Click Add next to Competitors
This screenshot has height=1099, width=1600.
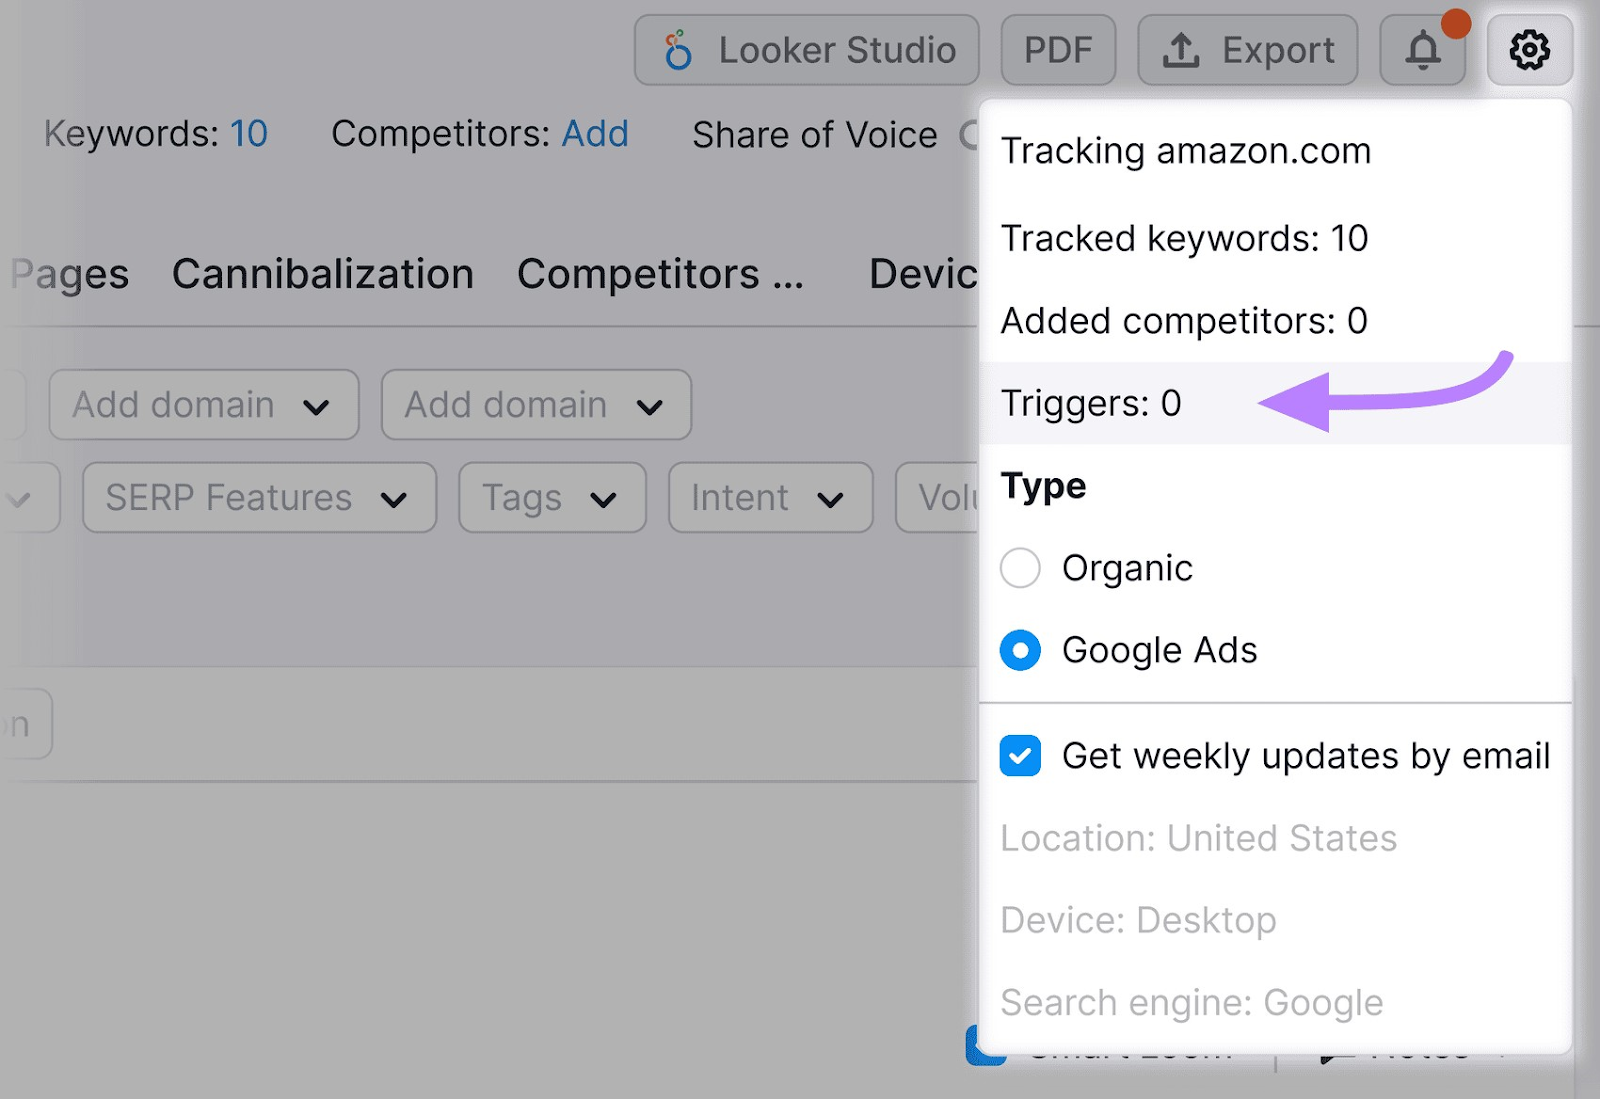pos(595,133)
